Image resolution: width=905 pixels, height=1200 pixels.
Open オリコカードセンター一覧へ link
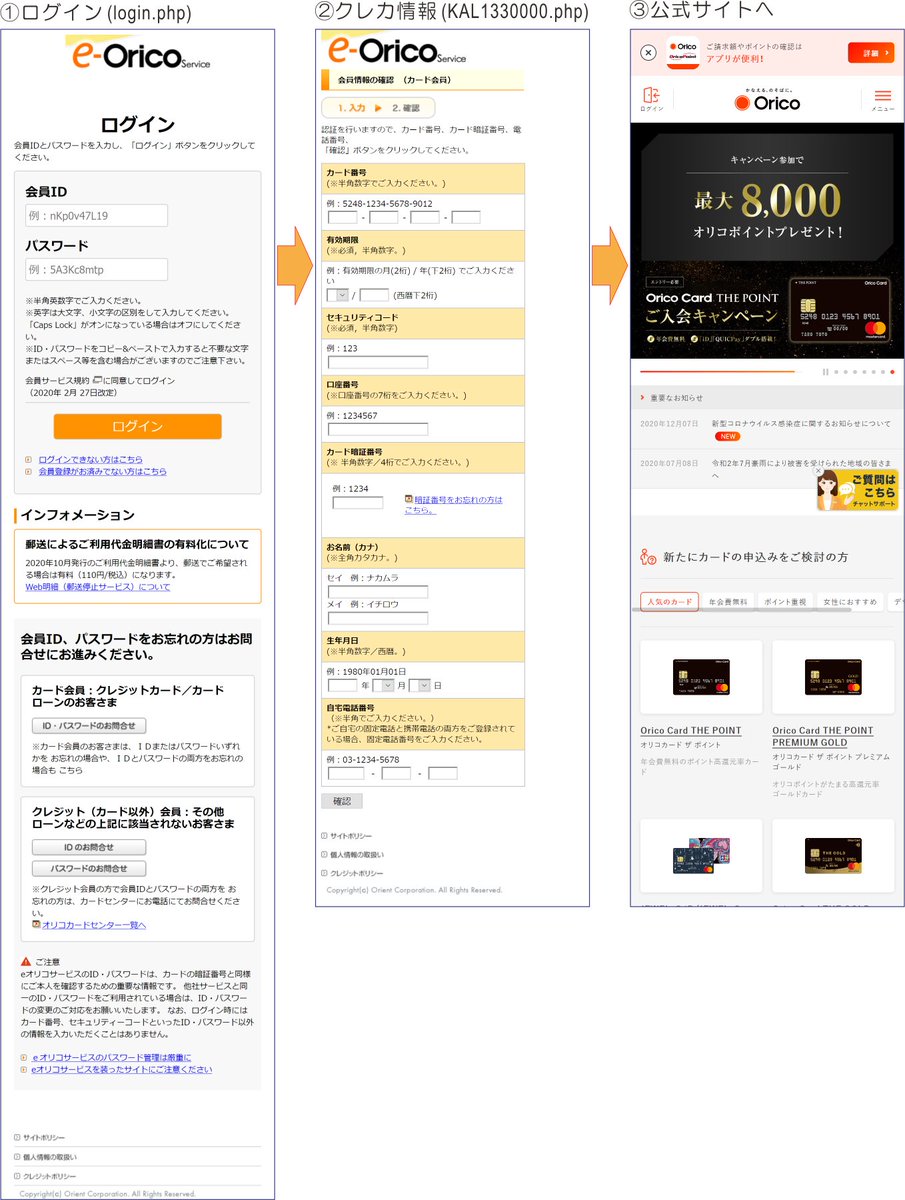(94, 925)
